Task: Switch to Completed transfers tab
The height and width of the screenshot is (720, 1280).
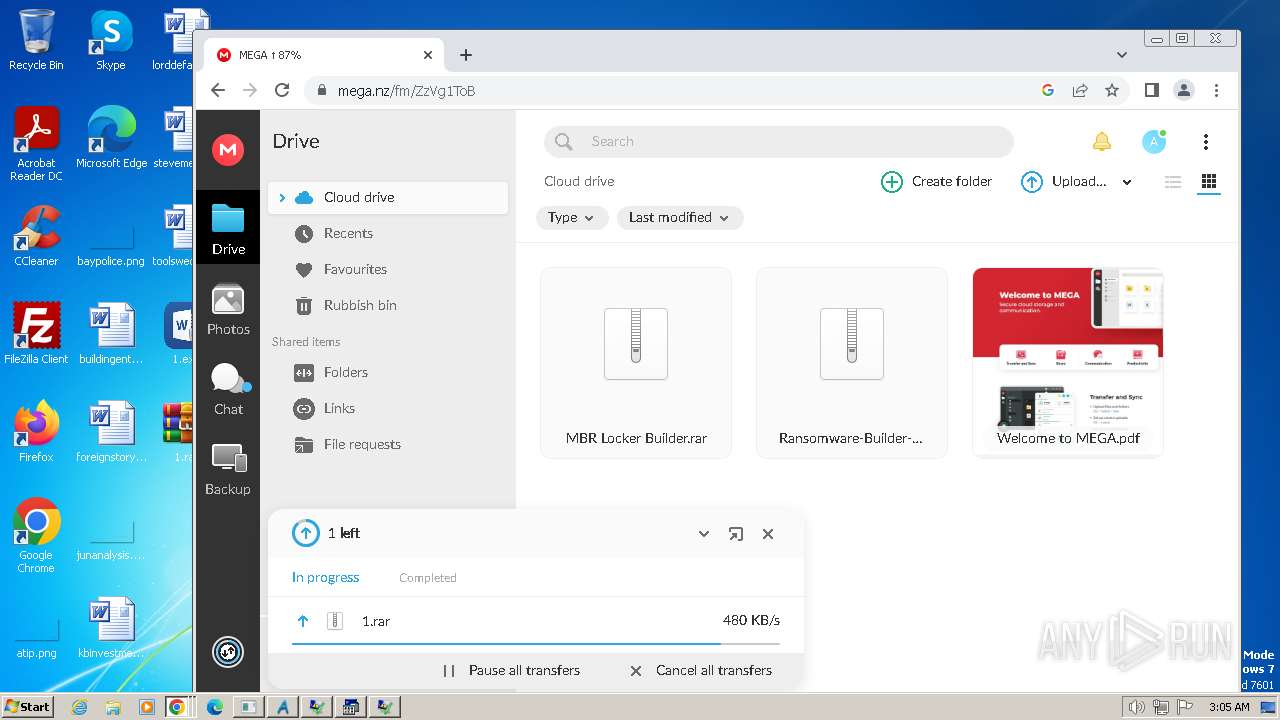Action: pos(427,577)
